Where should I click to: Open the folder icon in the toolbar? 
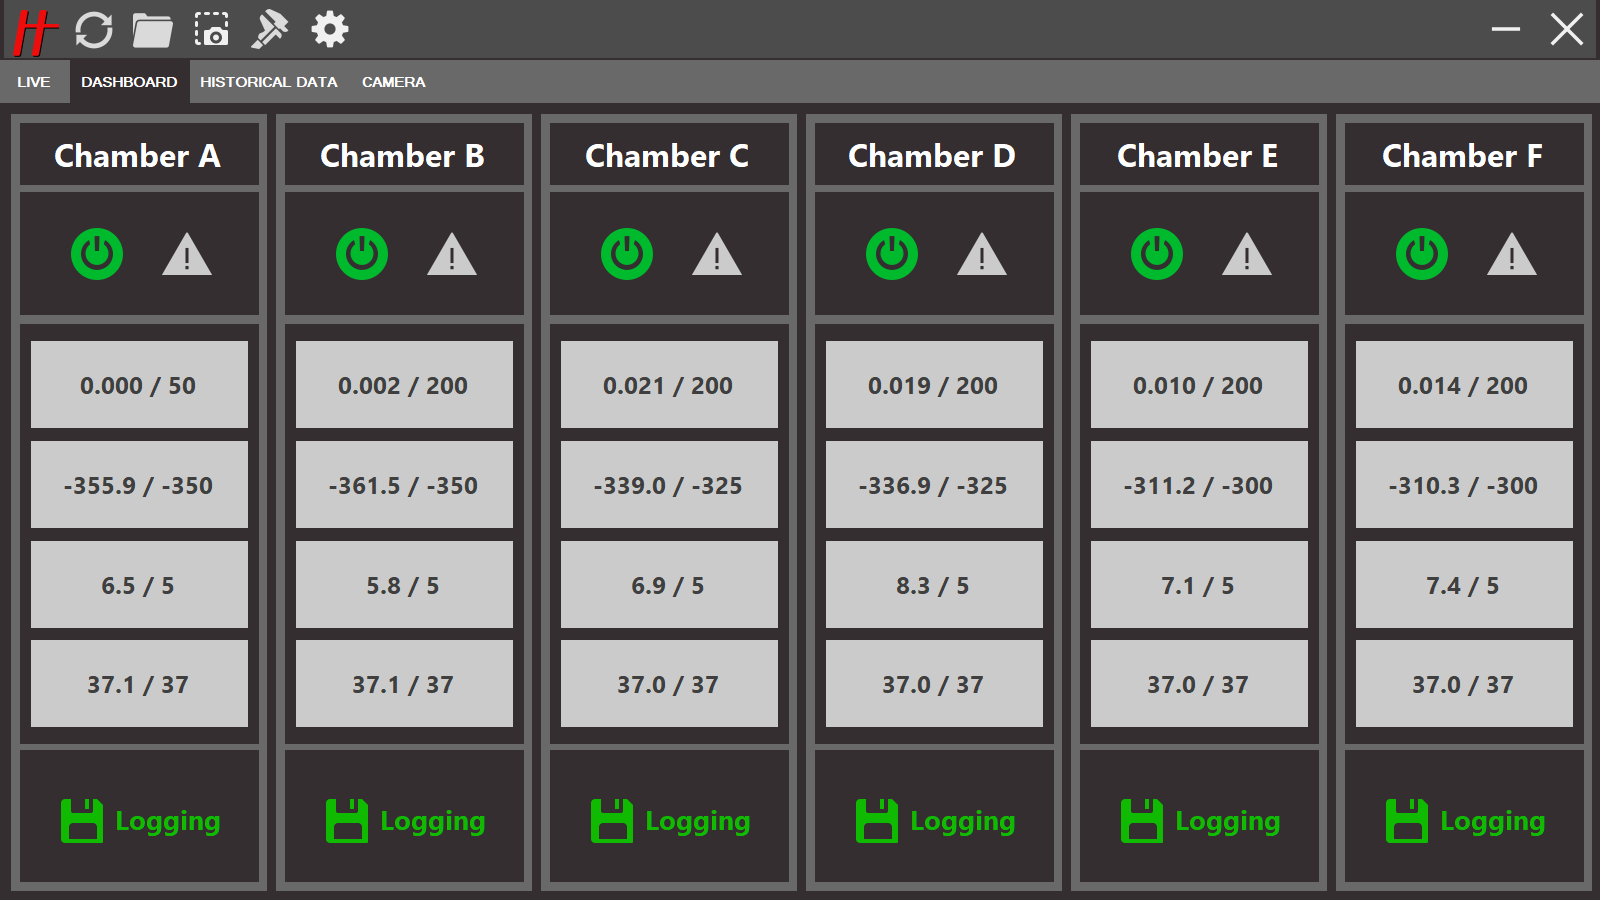(152, 30)
